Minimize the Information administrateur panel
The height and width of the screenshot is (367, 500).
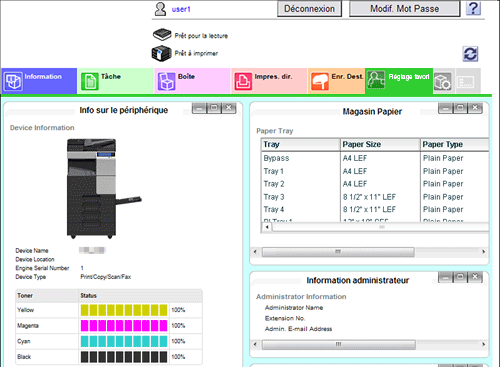click(x=446, y=277)
